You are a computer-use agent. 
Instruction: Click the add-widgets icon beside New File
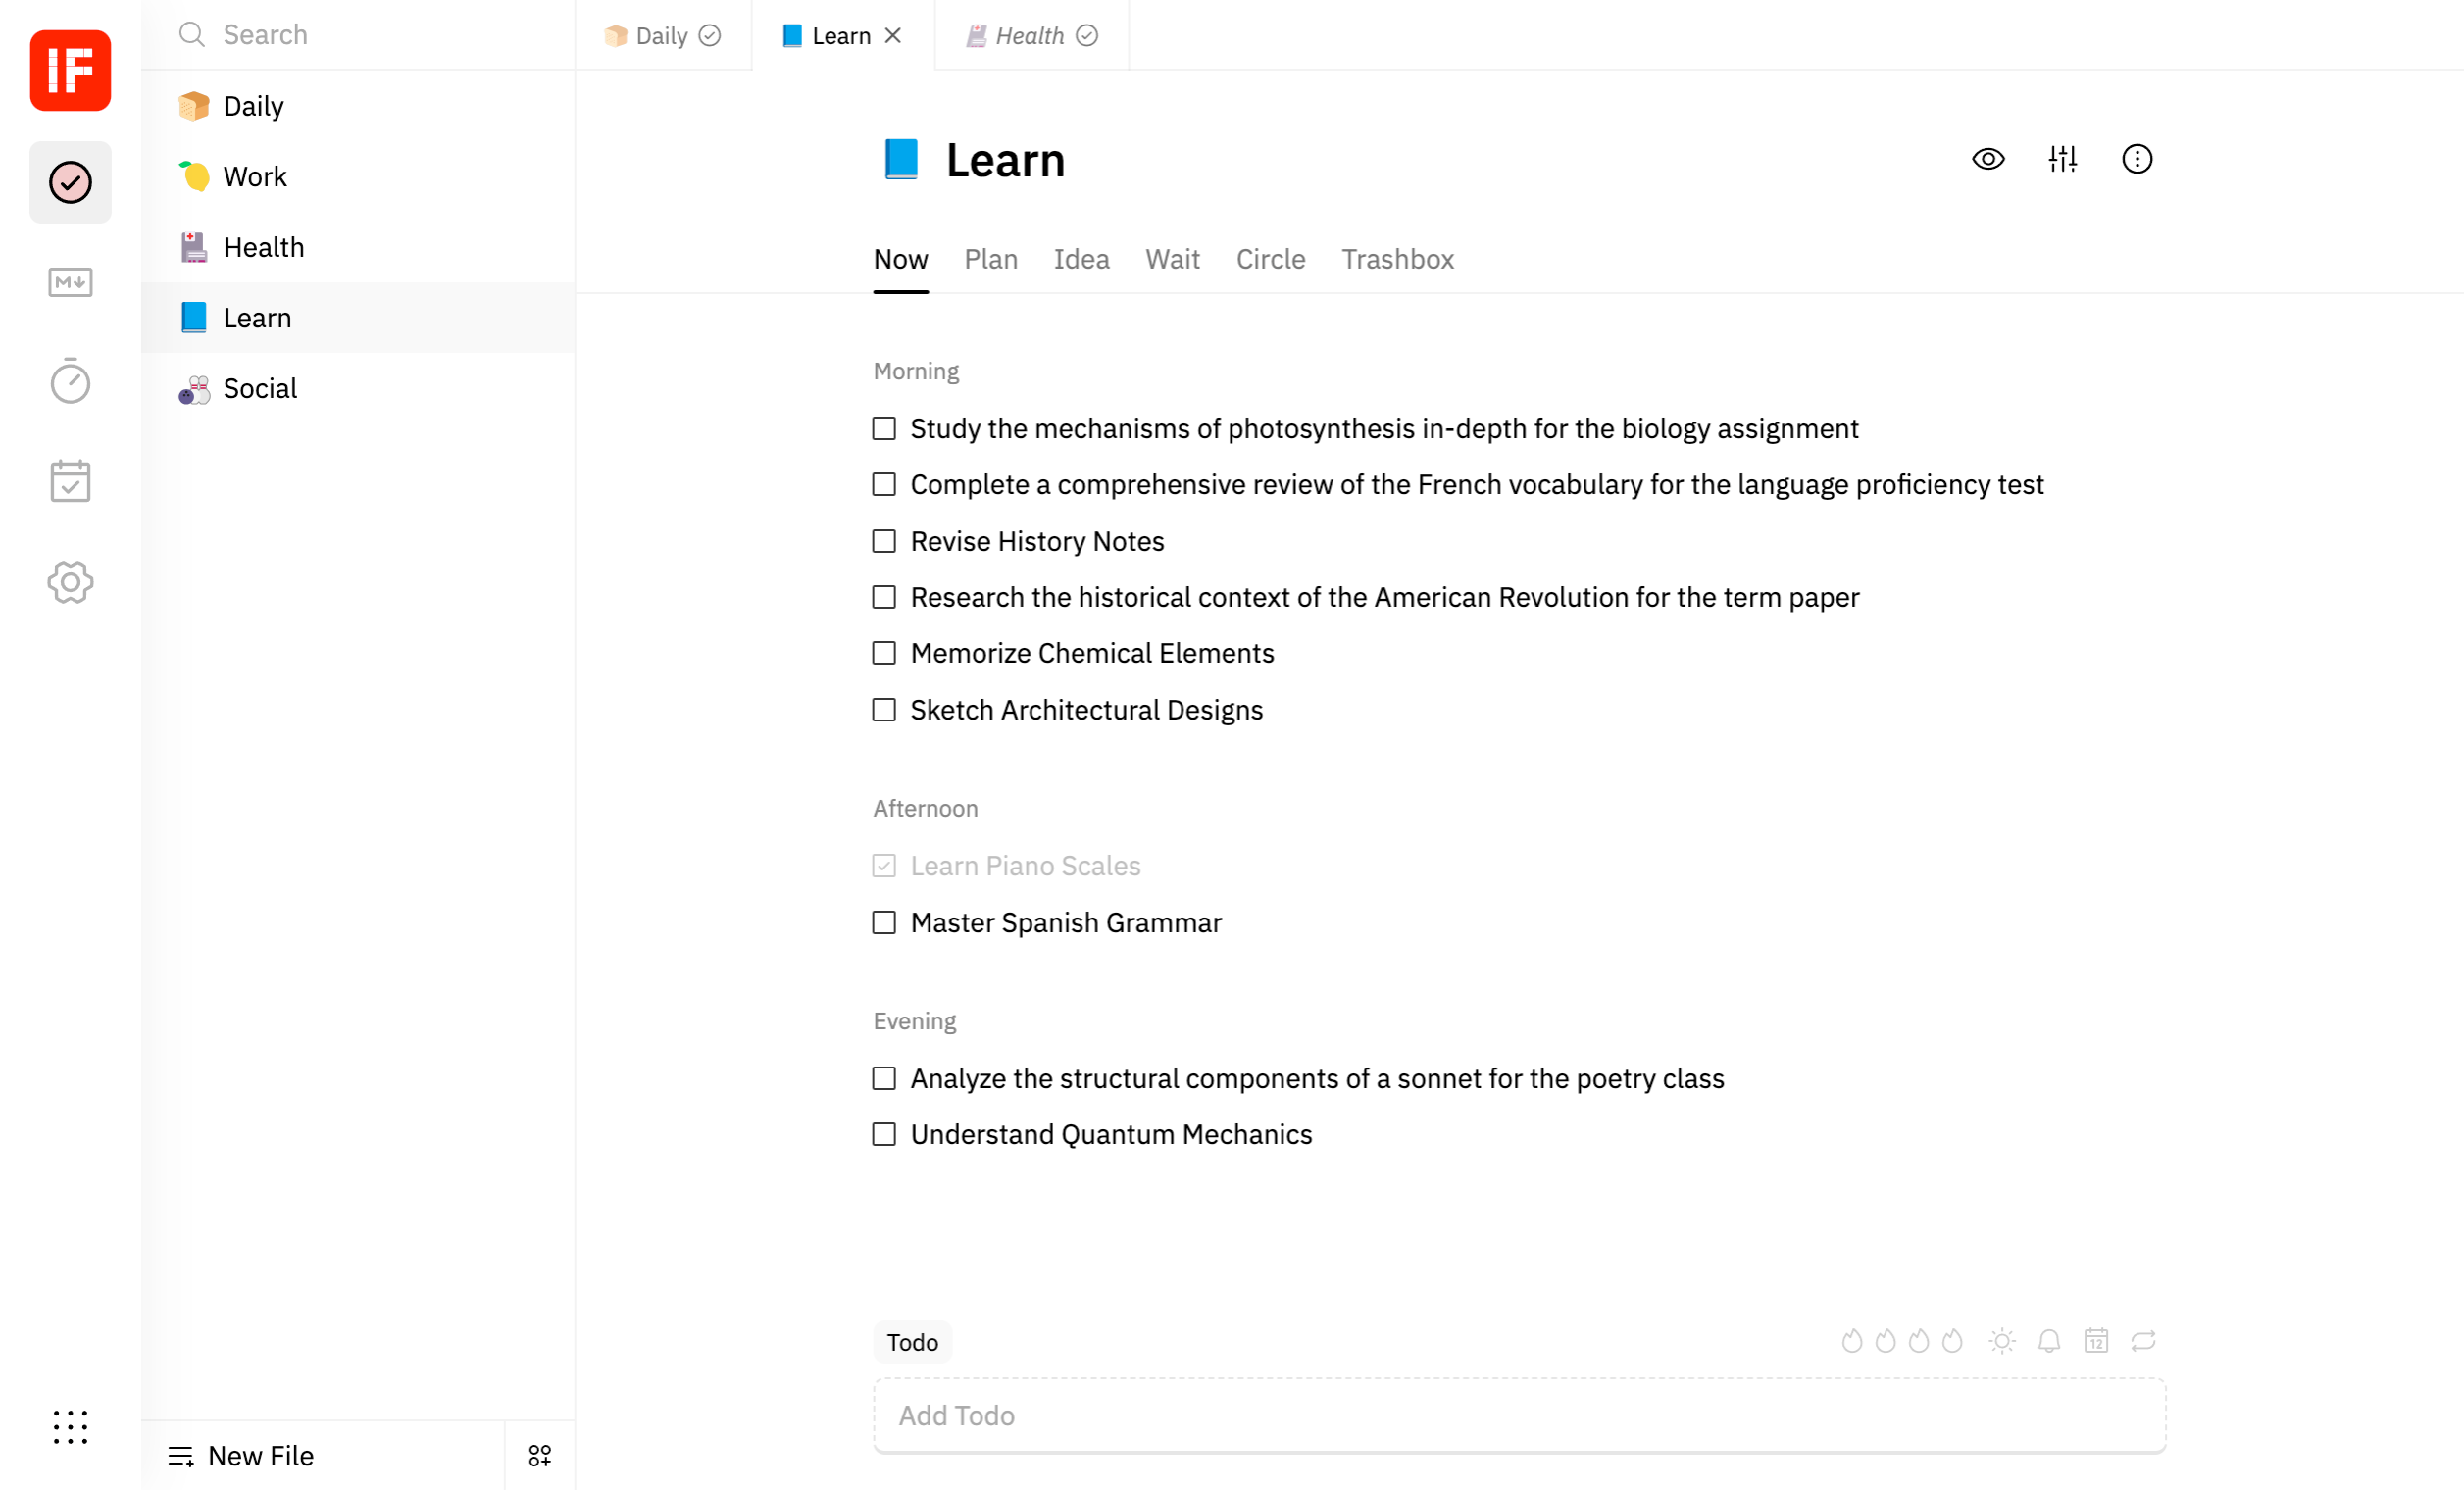[x=540, y=1456]
